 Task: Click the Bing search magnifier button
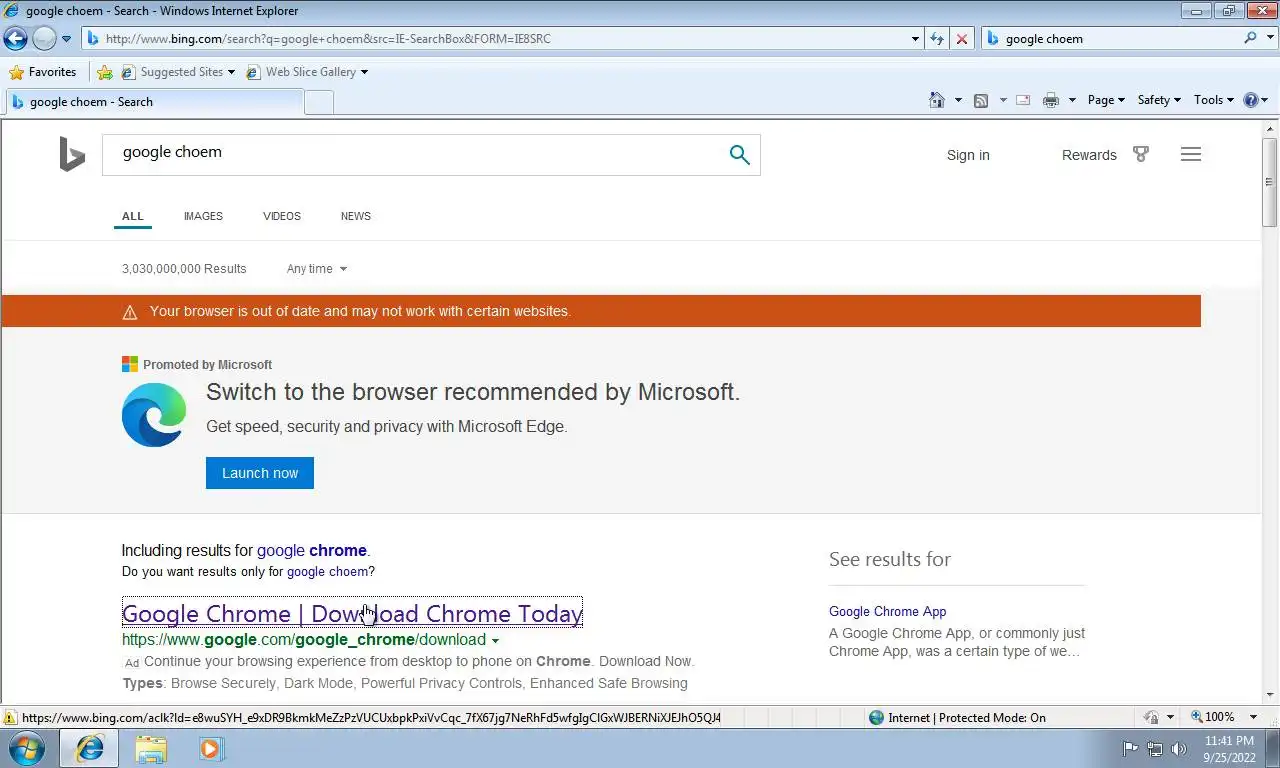tap(739, 154)
